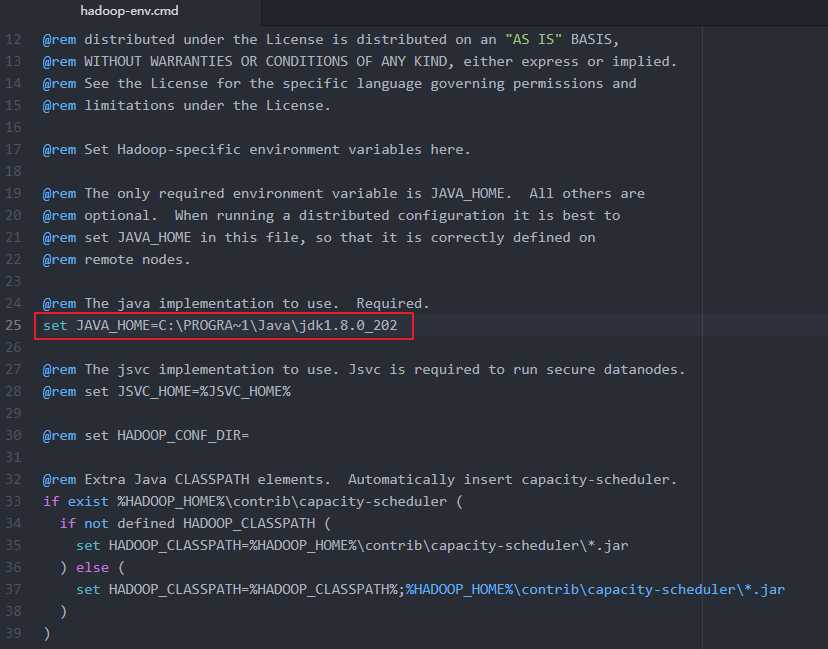
Task: Click line number 39 in the gutter
Action: click(13, 633)
